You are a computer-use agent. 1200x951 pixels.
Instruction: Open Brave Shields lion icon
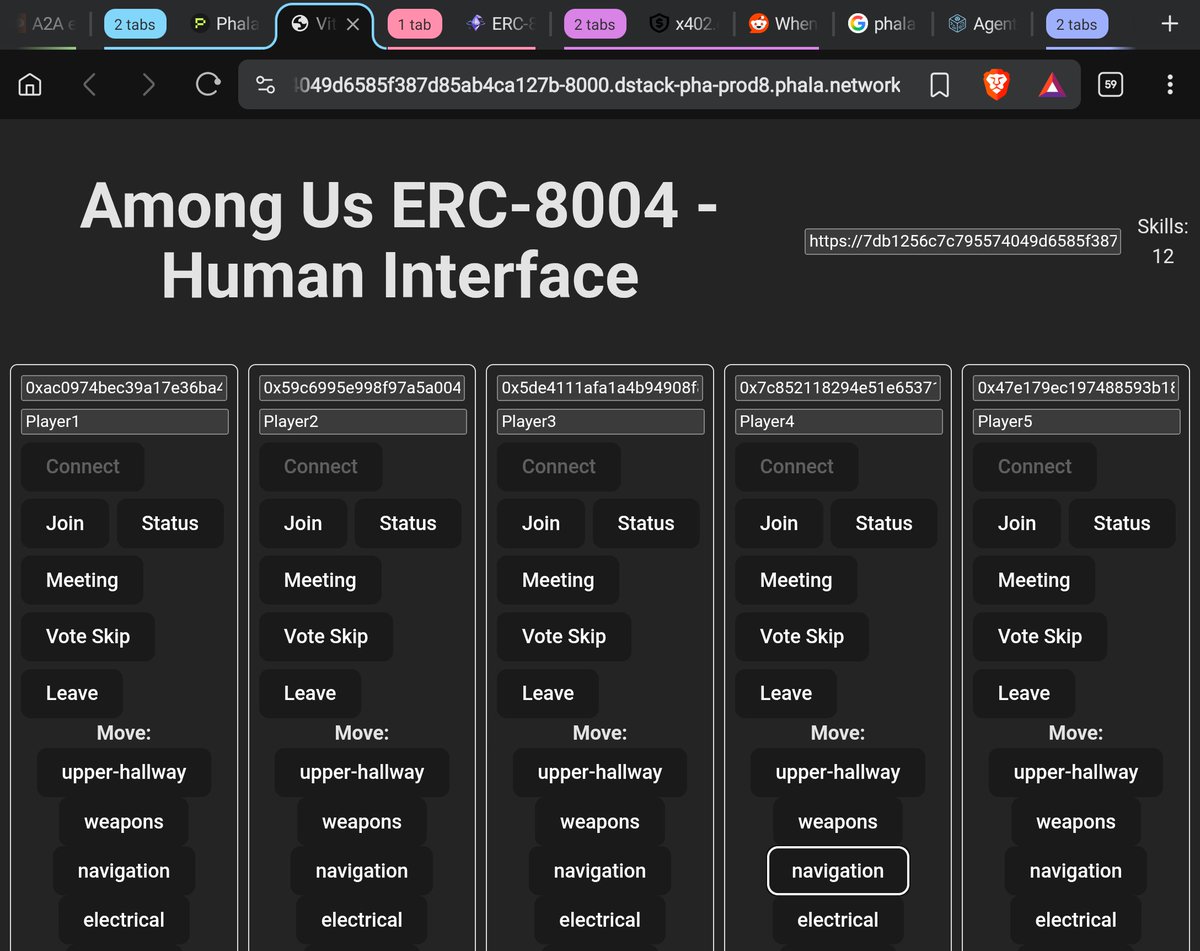[x=996, y=85]
